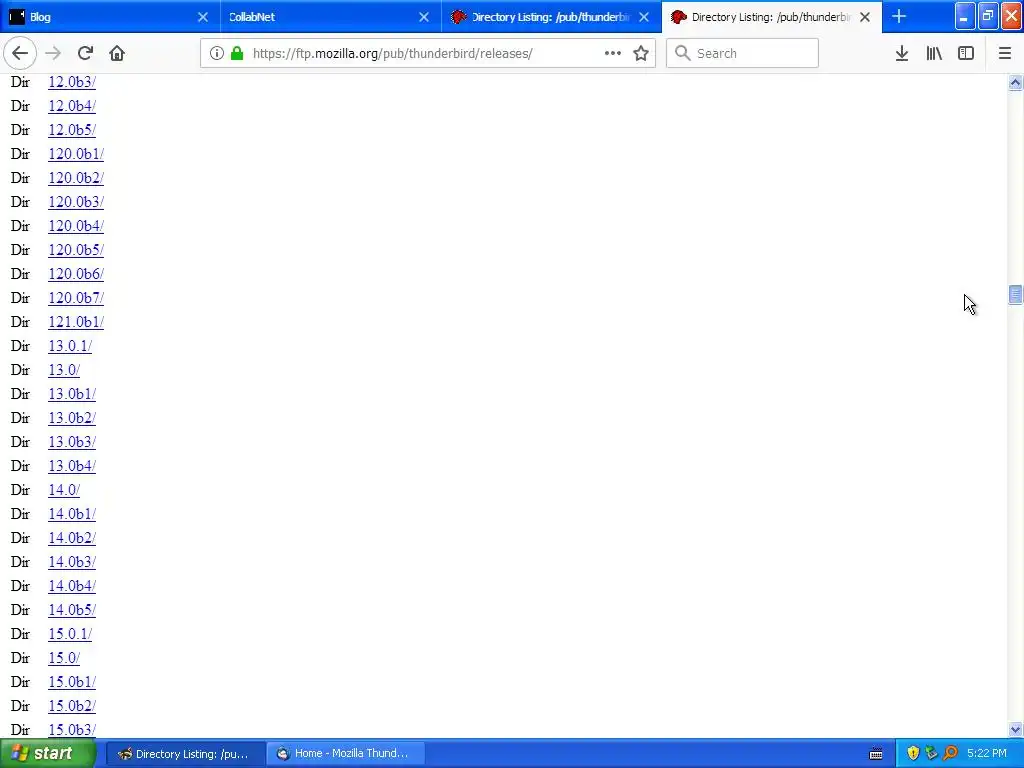Open the 120.0b4/ directory link
This screenshot has height=768, width=1024.
(x=76, y=226)
